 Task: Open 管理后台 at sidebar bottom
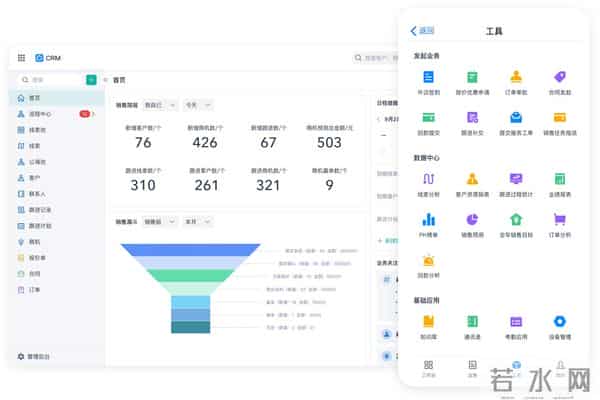[x=39, y=356]
